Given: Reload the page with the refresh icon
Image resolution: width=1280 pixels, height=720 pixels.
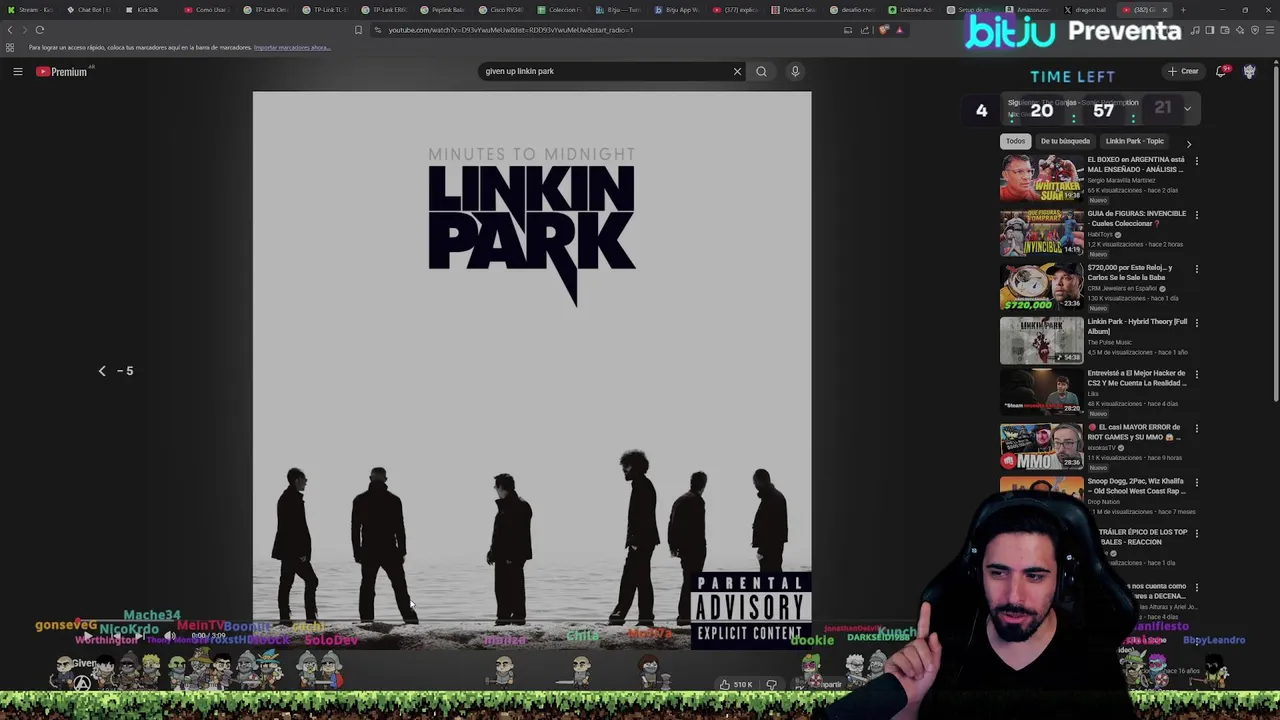Looking at the screenshot, I should pyautogui.click(x=40, y=30).
